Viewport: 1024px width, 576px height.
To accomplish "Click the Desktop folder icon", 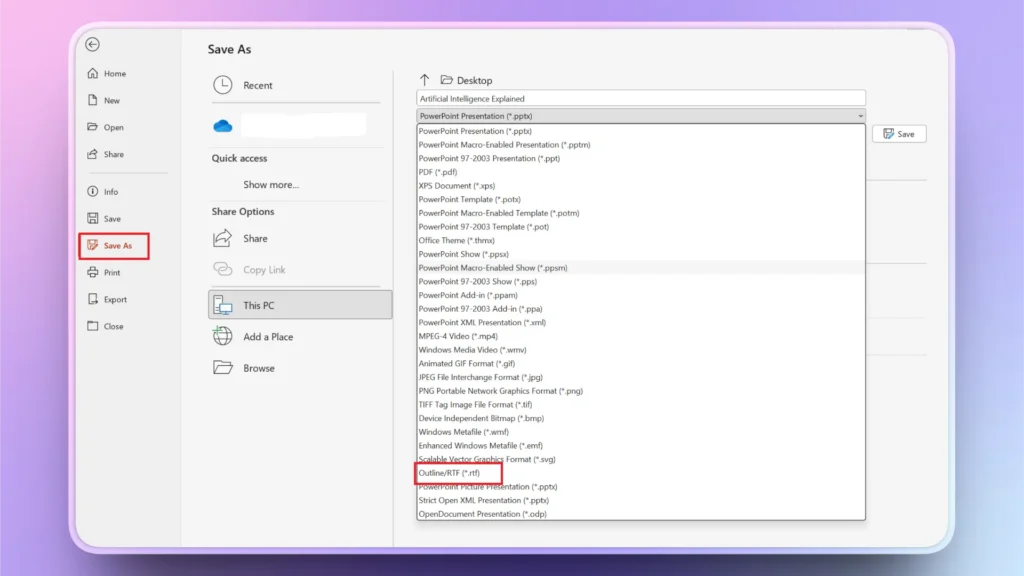I will 447,80.
